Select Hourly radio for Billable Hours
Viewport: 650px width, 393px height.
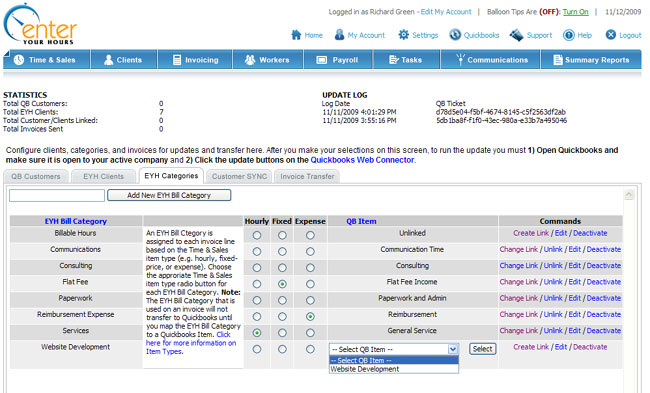[257, 235]
